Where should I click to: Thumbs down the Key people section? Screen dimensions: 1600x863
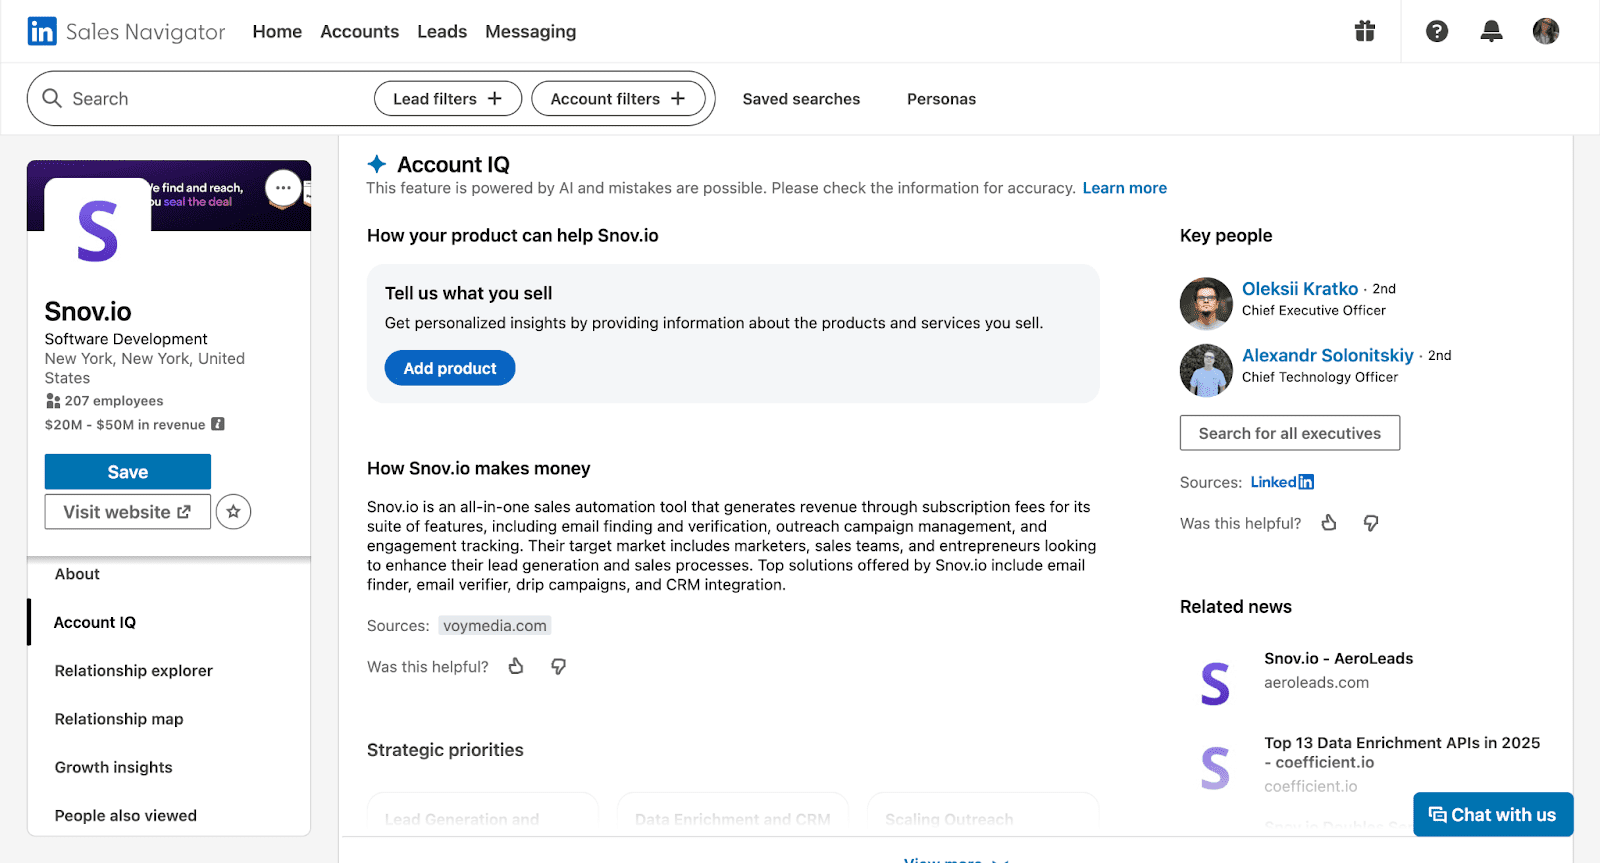pyautogui.click(x=1371, y=523)
